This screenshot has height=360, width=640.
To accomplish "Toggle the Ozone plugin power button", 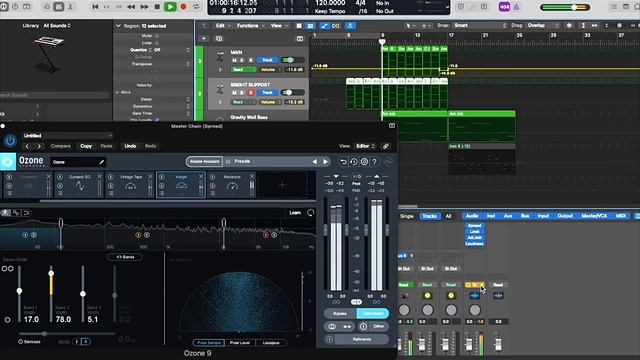I will coord(10,141).
